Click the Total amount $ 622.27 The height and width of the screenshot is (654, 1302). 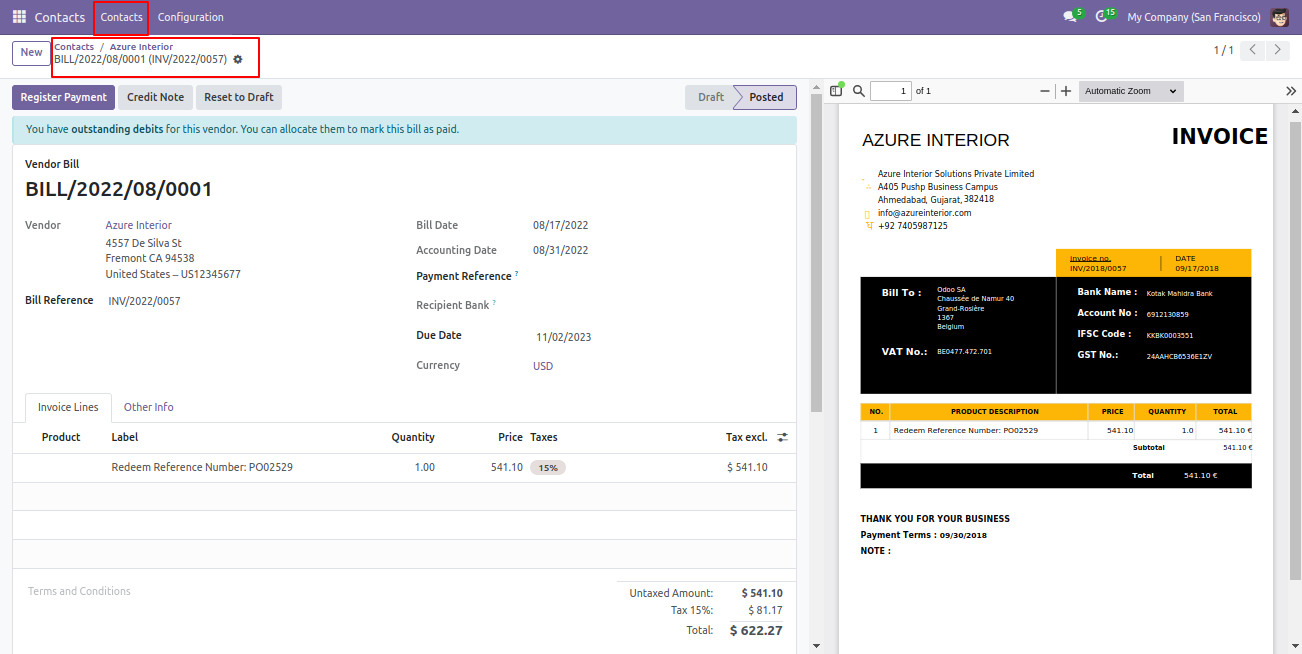tap(756, 630)
